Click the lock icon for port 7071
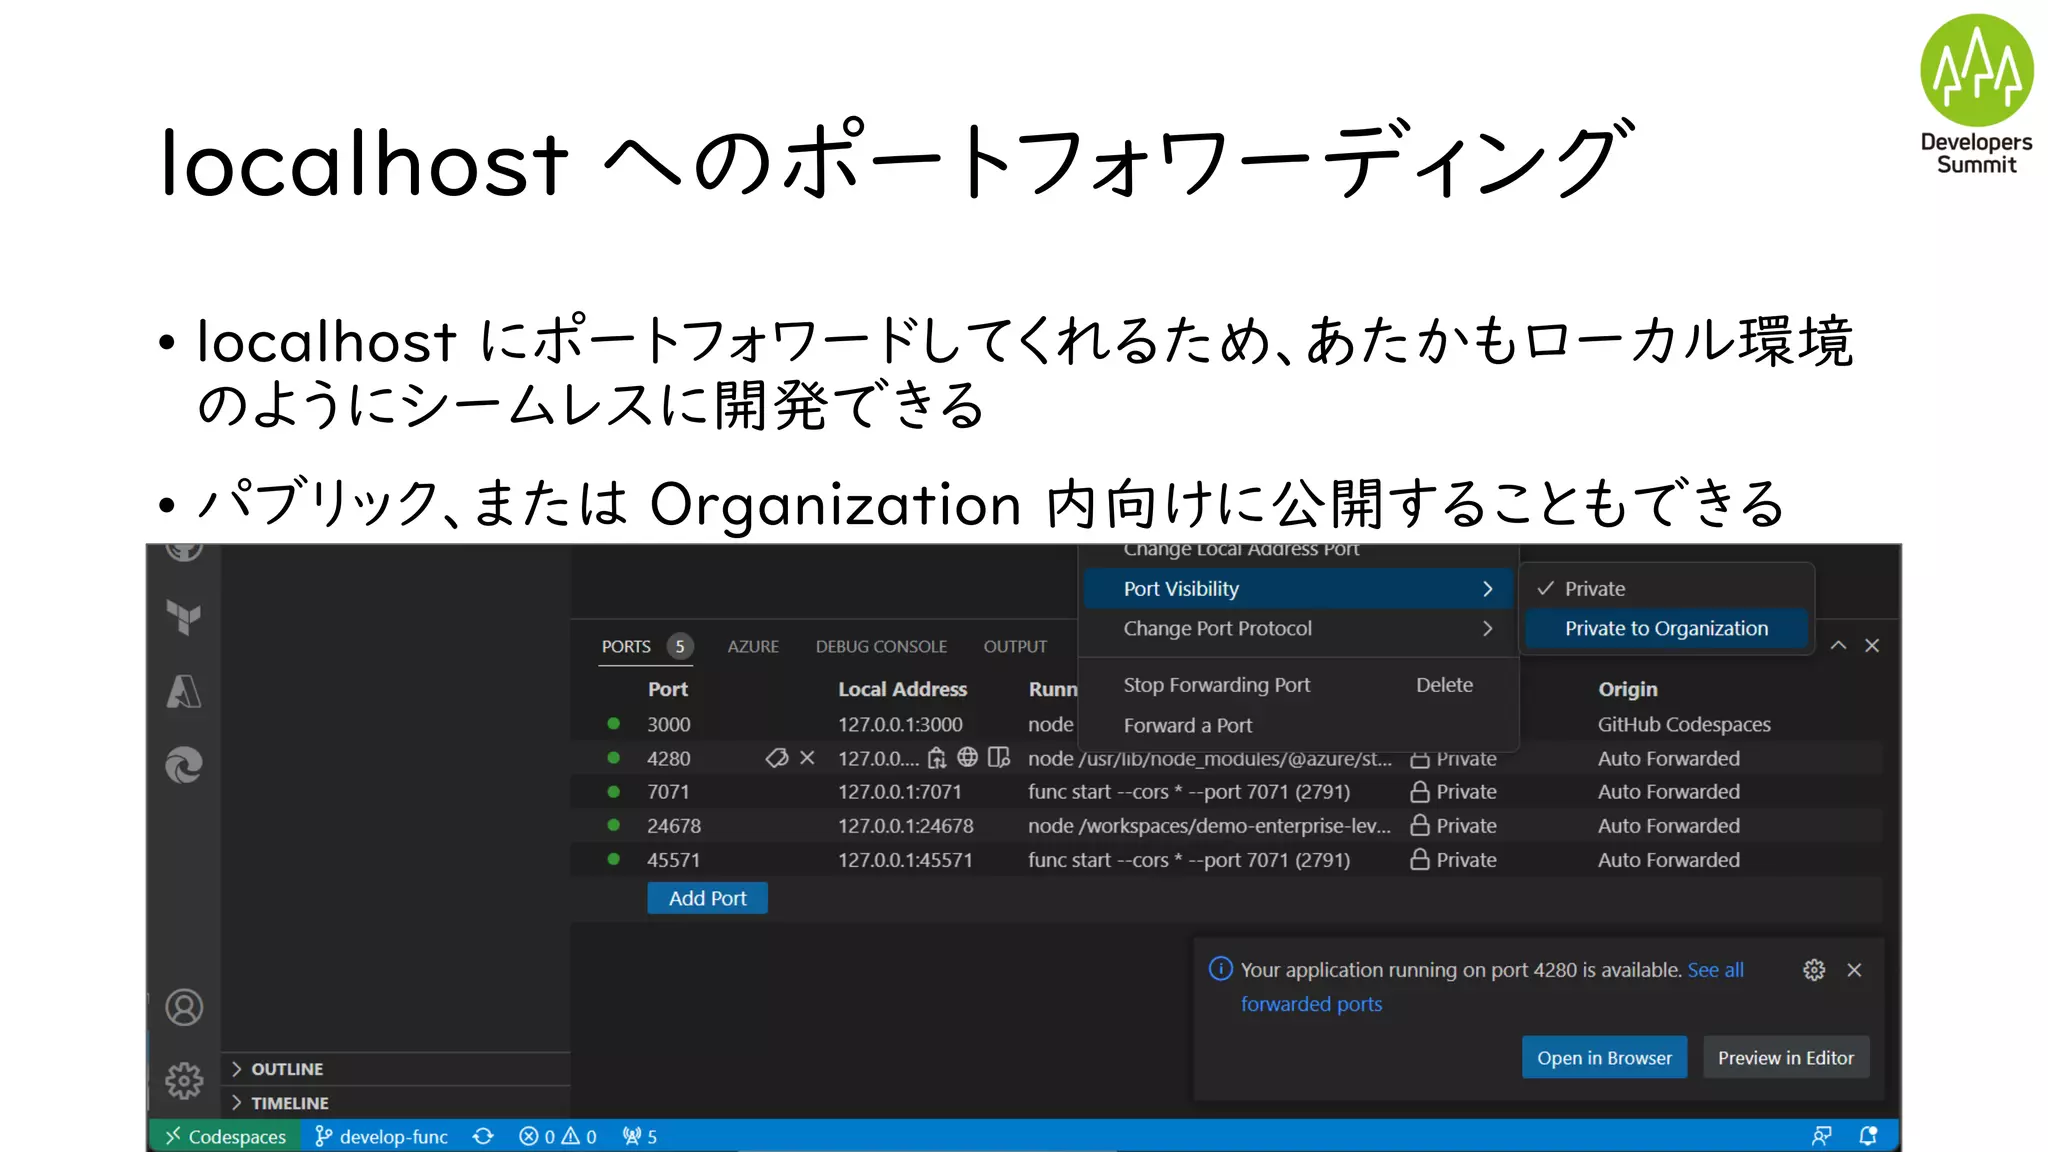 tap(1419, 791)
